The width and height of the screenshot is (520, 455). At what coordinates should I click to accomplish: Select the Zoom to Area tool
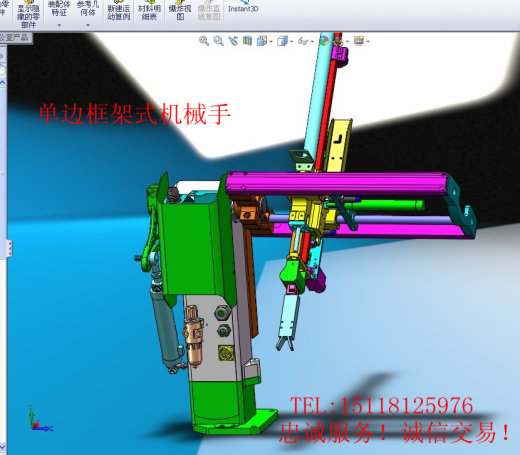click(219, 41)
